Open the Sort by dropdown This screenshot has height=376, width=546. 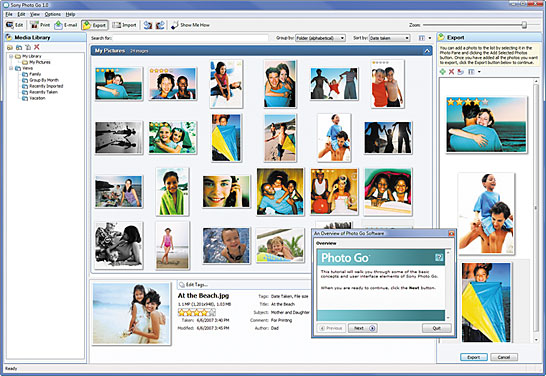(390, 38)
